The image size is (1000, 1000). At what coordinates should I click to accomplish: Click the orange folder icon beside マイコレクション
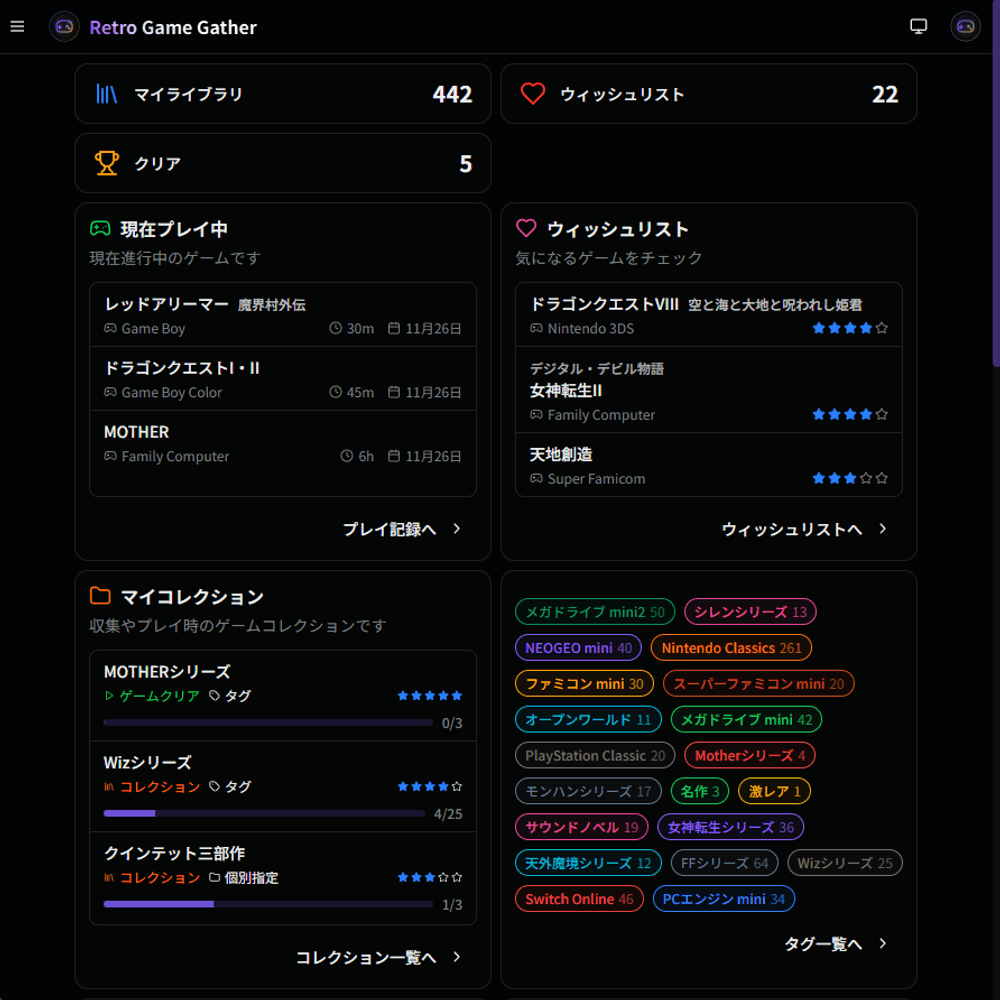(x=100, y=596)
